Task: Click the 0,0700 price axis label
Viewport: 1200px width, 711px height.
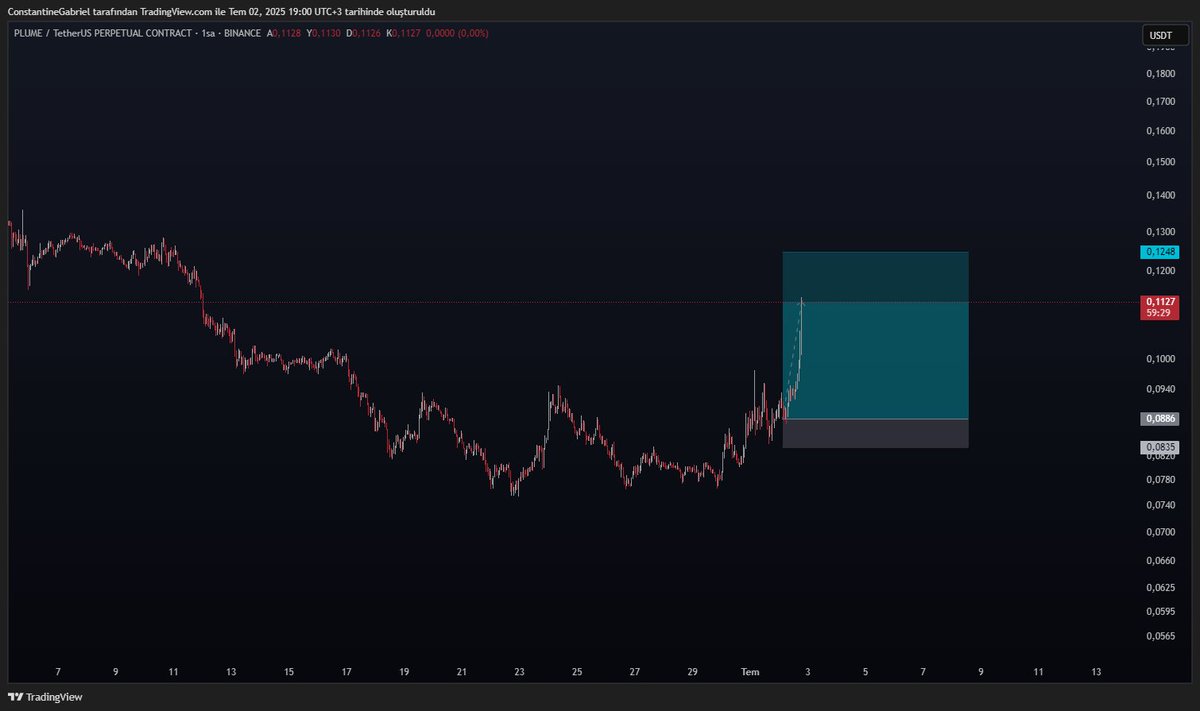Action: click(x=1160, y=532)
